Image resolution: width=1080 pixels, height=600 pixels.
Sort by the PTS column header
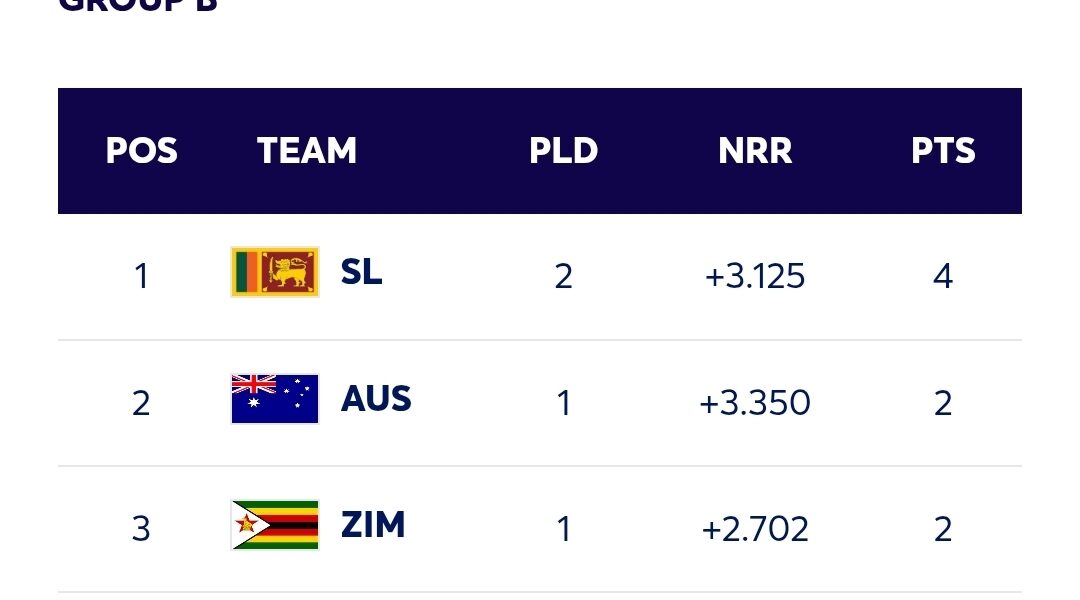943,151
